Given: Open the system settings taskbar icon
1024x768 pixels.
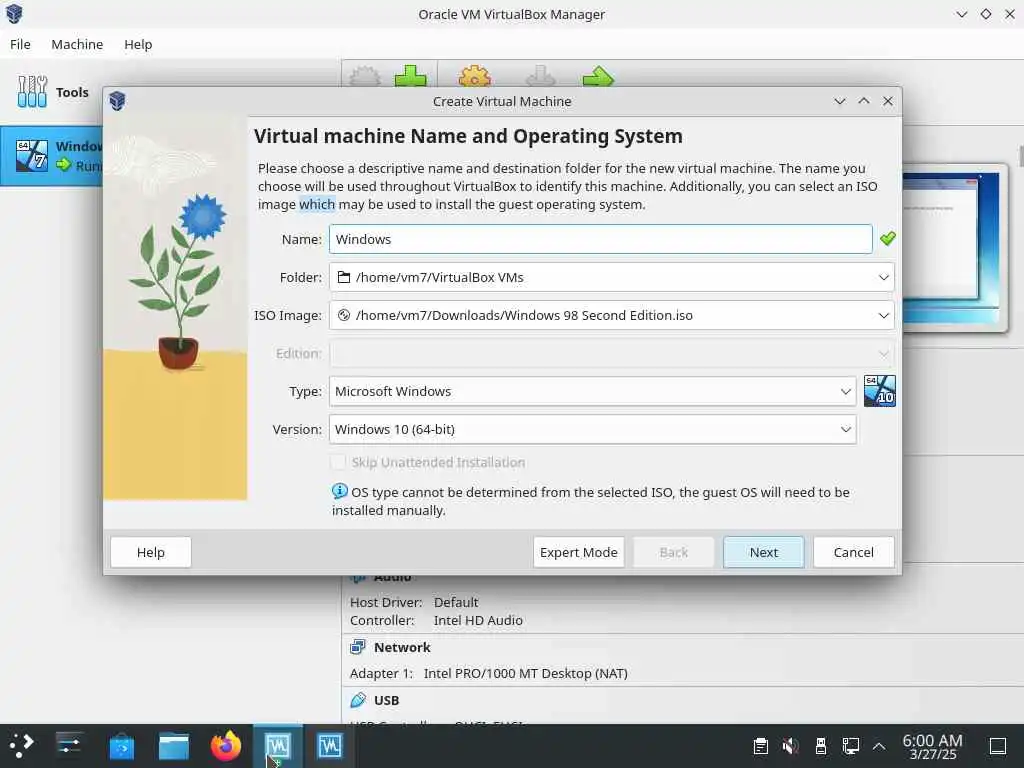Looking at the screenshot, I should point(69,746).
